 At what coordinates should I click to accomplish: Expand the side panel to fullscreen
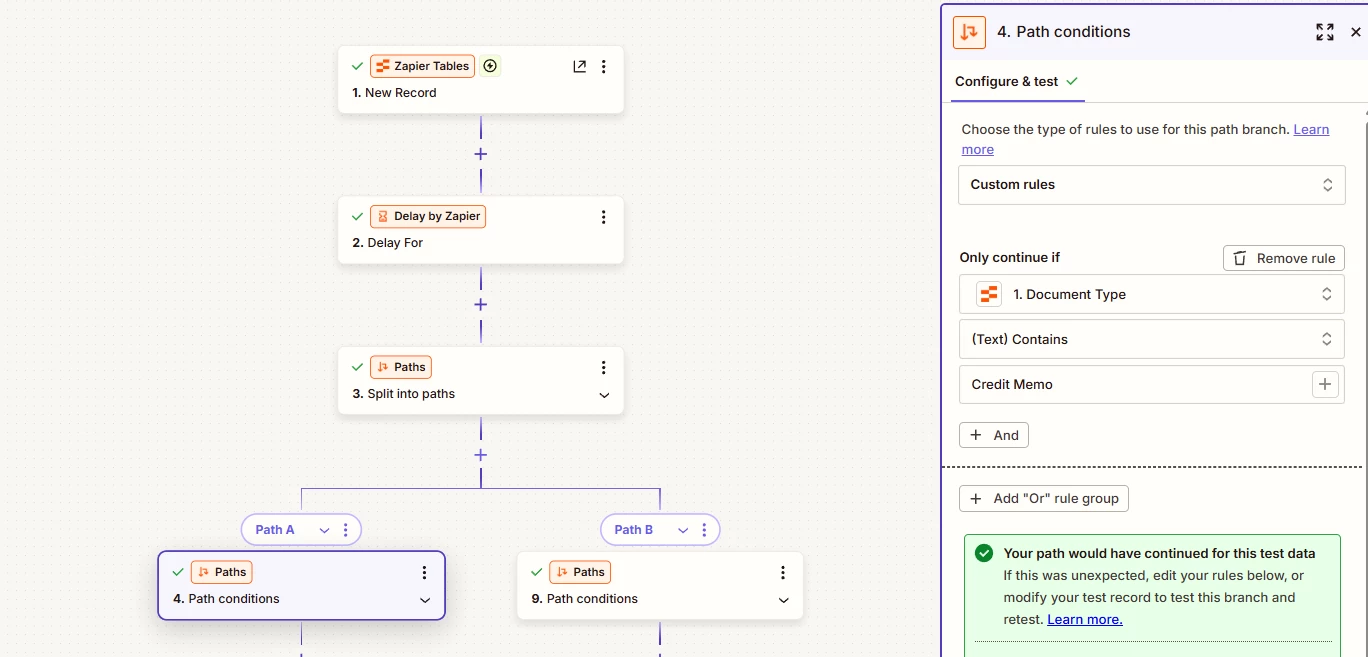click(1325, 32)
